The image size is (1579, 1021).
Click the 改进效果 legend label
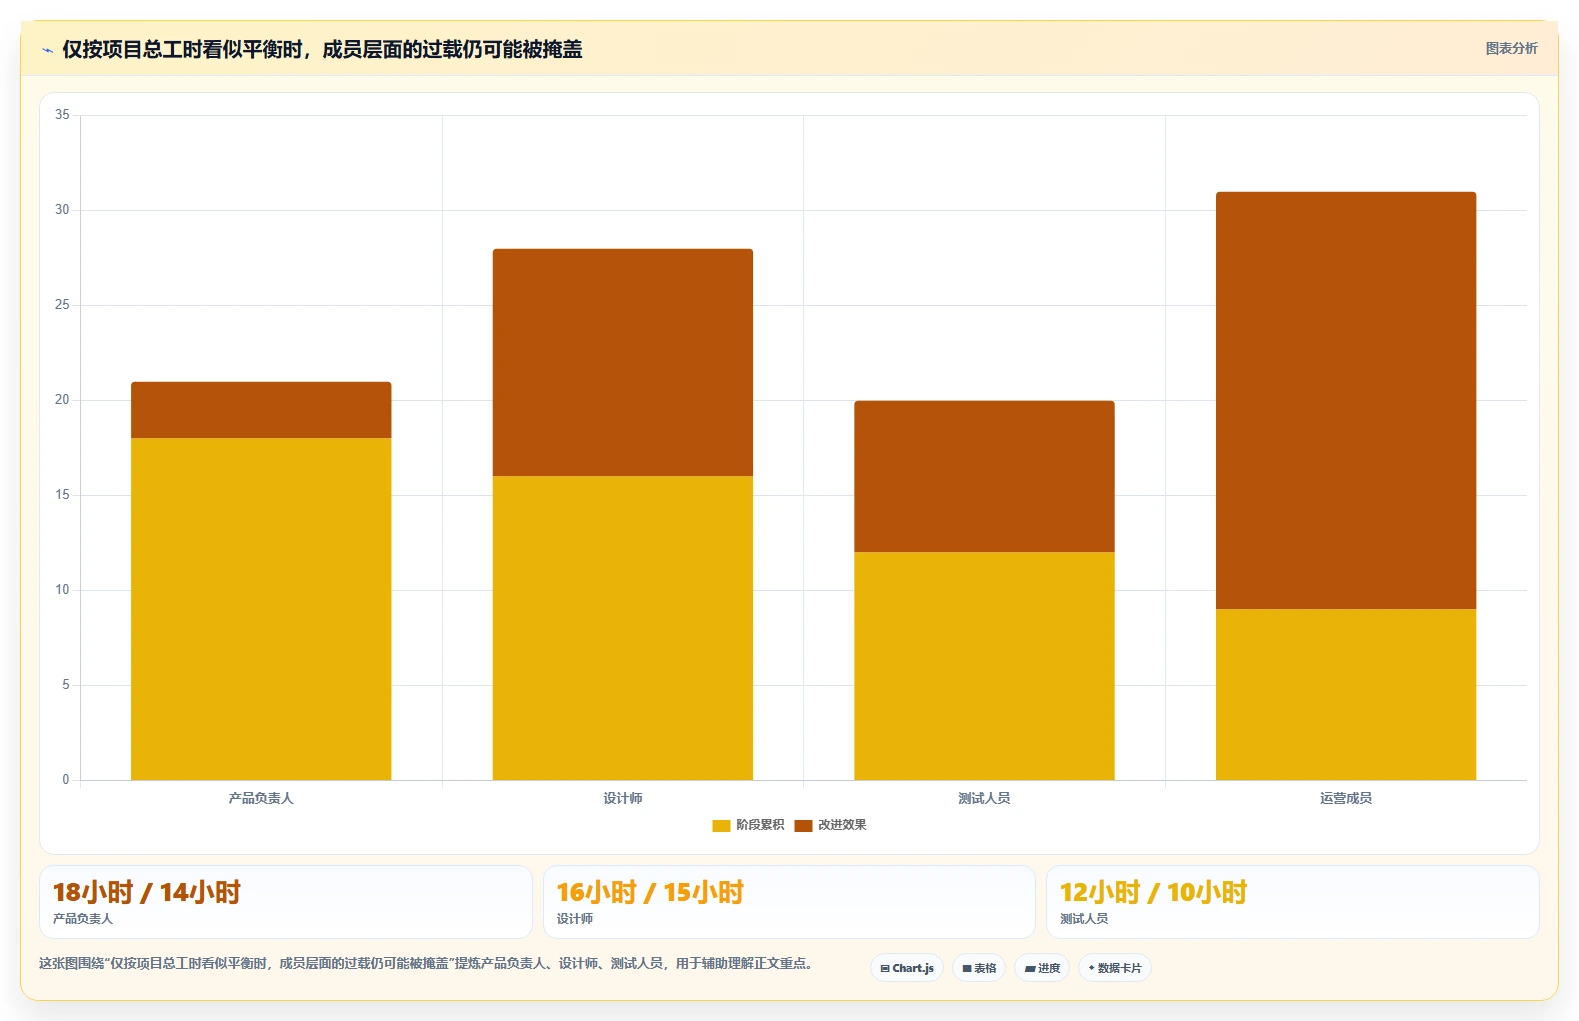842,825
